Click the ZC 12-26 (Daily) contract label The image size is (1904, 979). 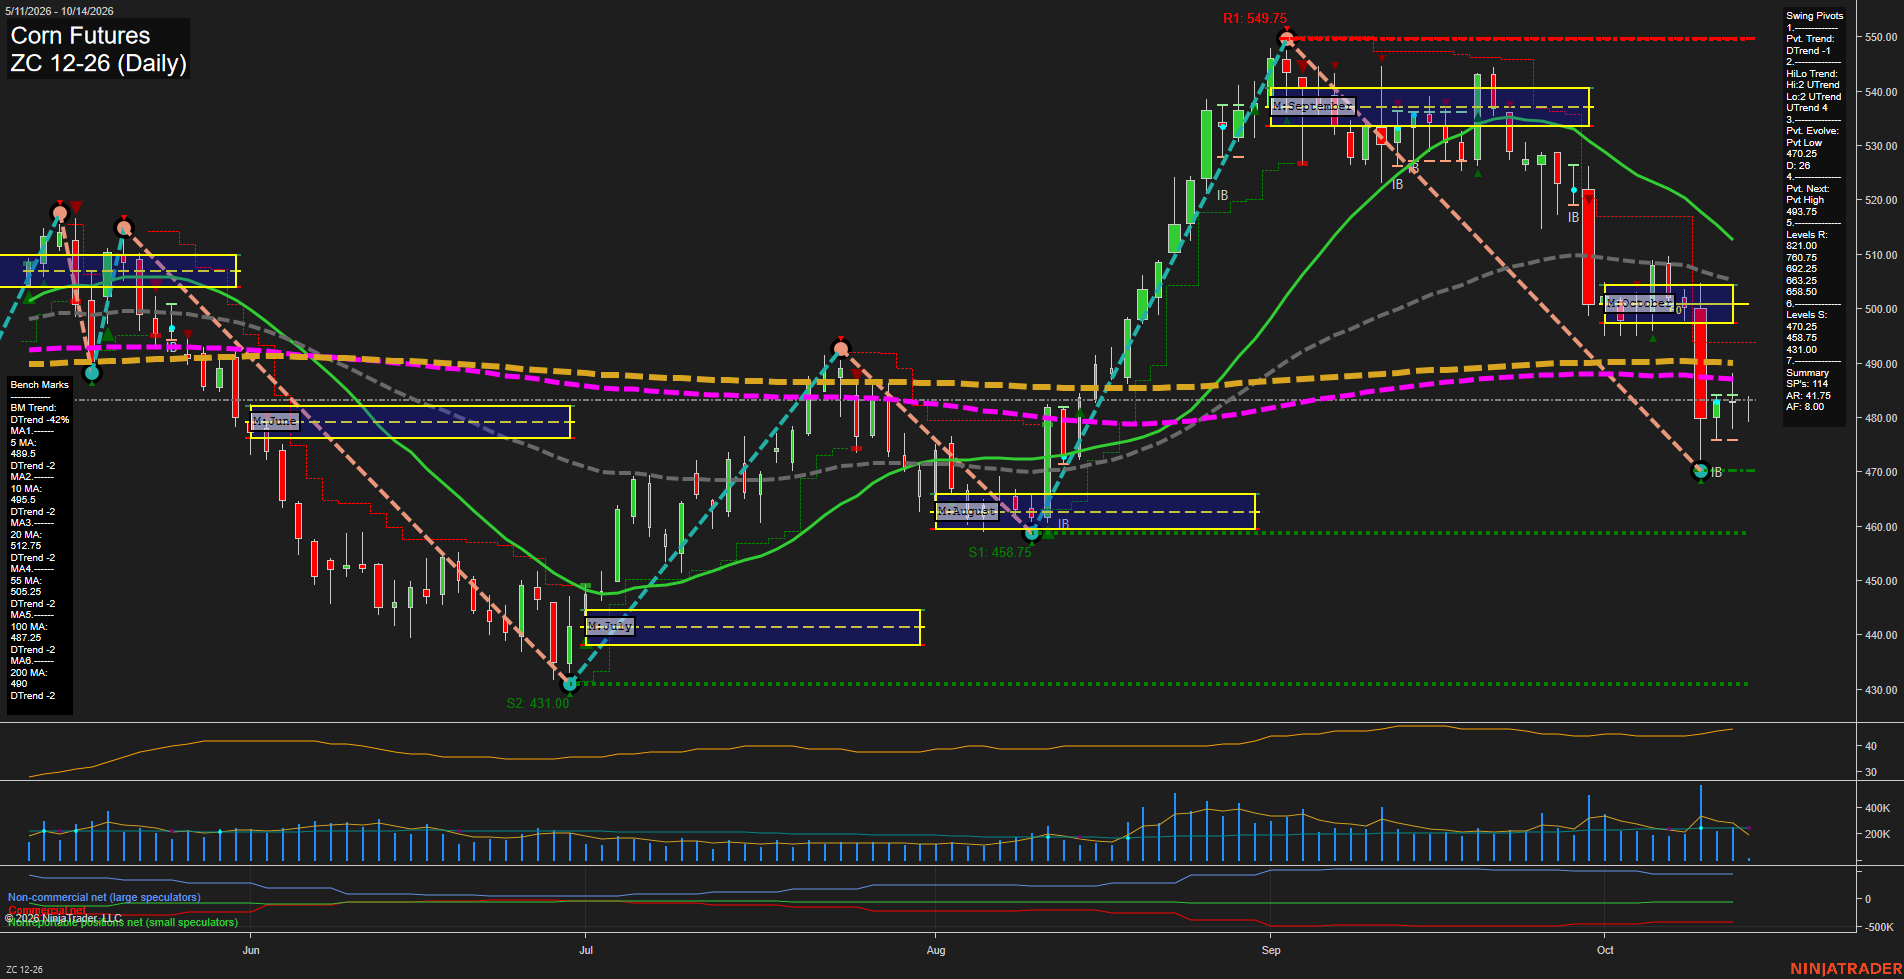point(98,64)
